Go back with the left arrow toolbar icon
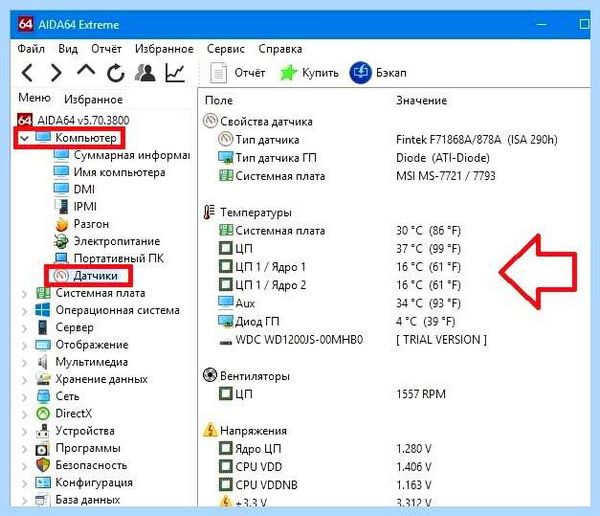The width and height of the screenshot is (600, 516). pos(27,72)
